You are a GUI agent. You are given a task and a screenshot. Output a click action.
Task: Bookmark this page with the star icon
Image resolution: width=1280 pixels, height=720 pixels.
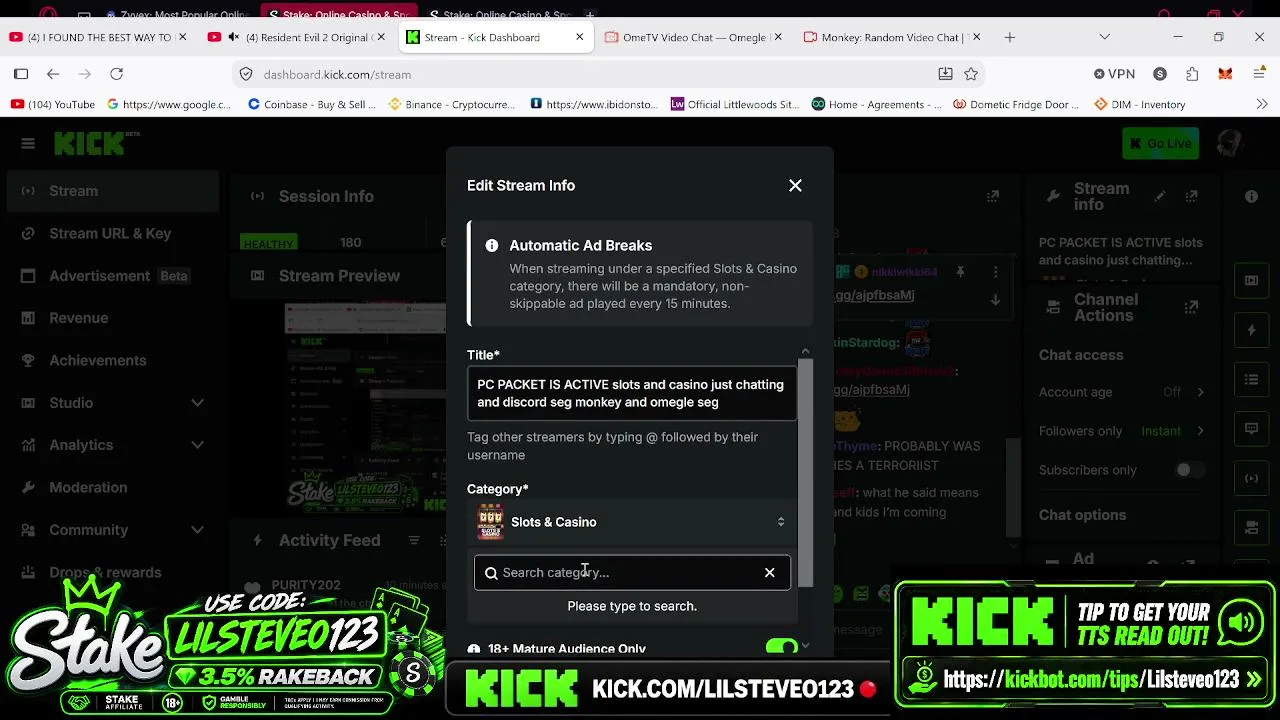pos(971,74)
